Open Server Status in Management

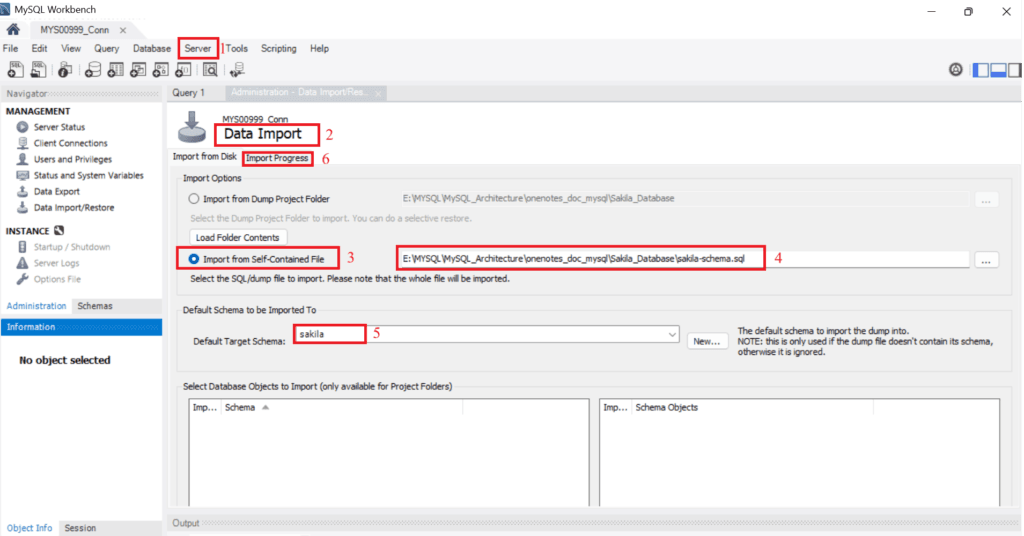59,127
